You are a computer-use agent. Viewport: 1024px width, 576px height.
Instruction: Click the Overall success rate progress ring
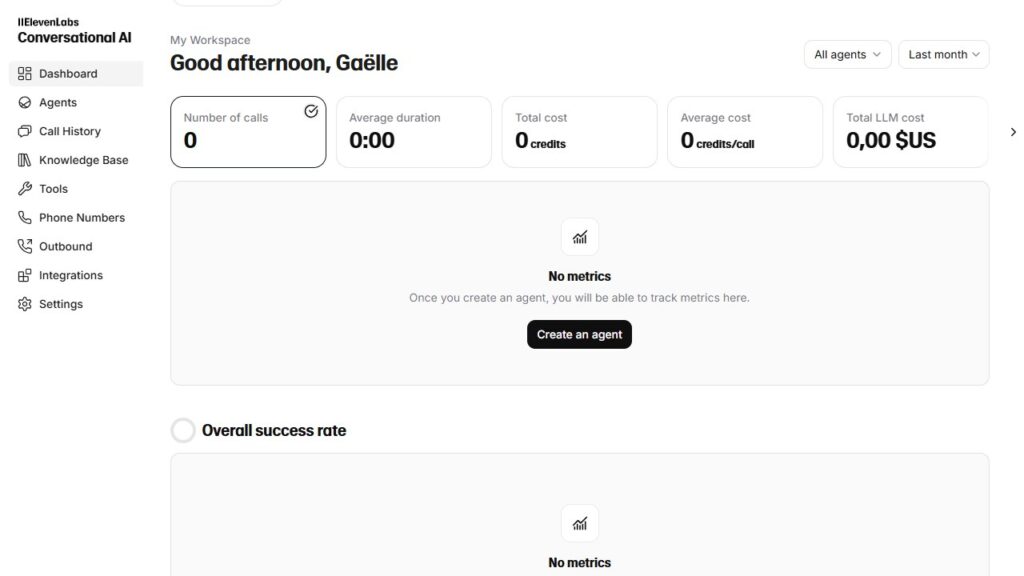[183, 430]
